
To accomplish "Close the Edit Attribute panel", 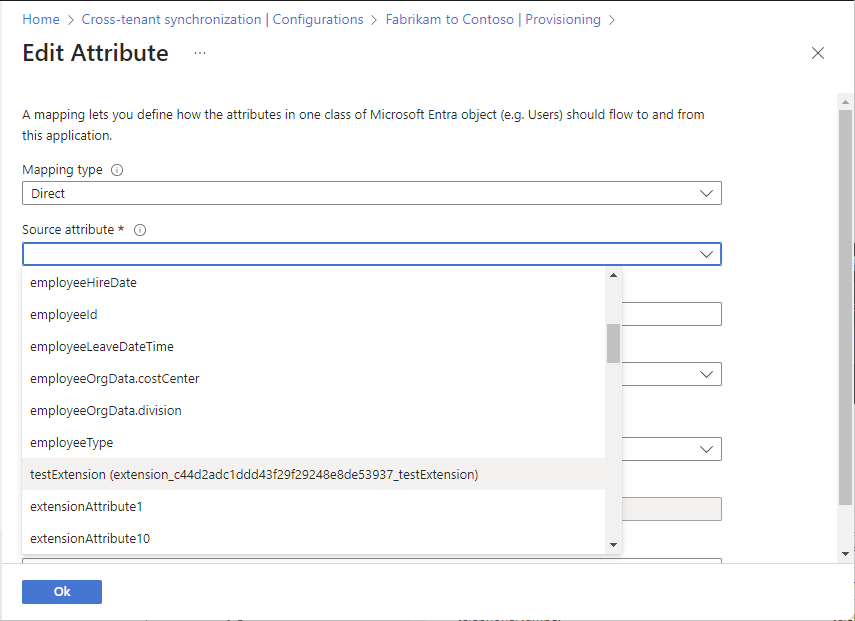I will click(818, 53).
